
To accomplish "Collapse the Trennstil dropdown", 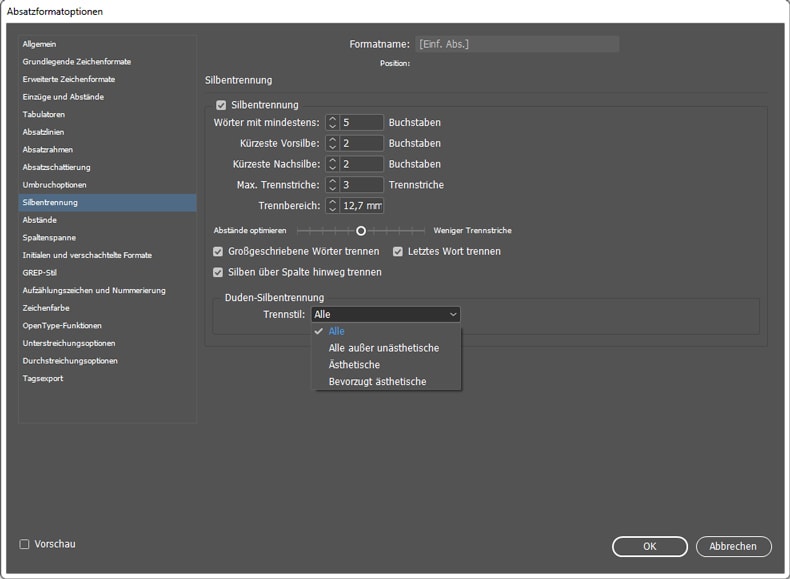I will [x=385, y=314].
